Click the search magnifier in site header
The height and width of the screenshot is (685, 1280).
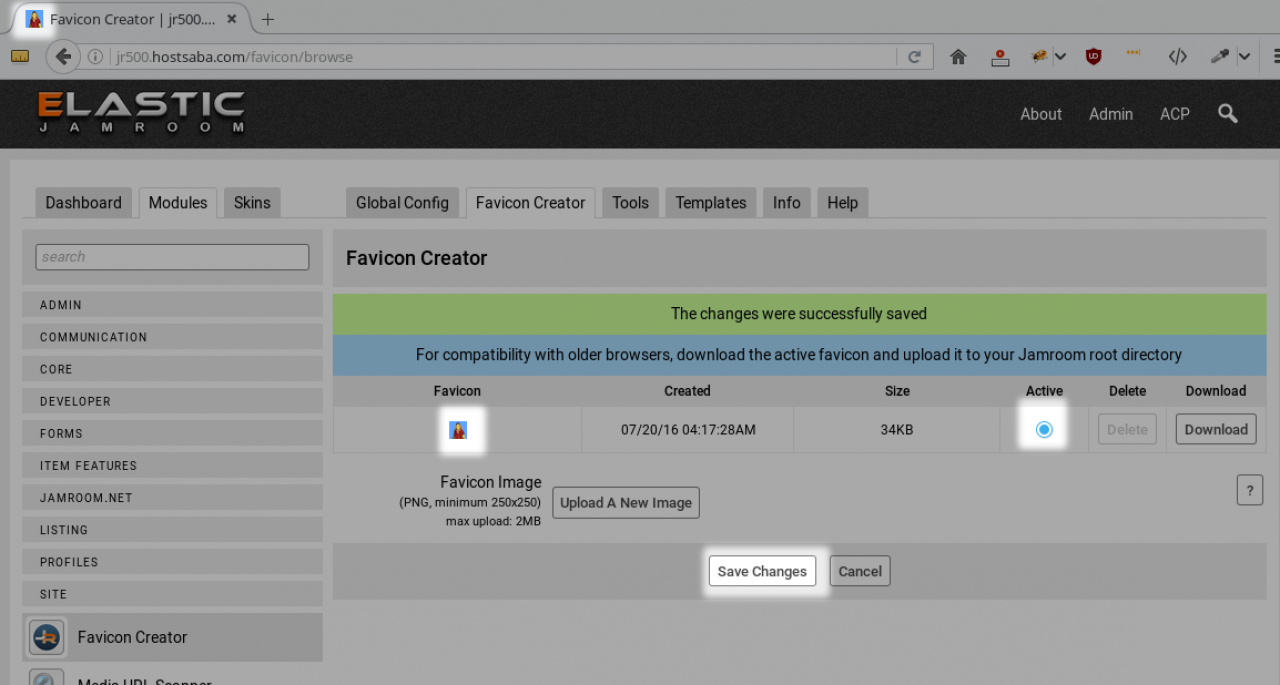[1228, 114]
